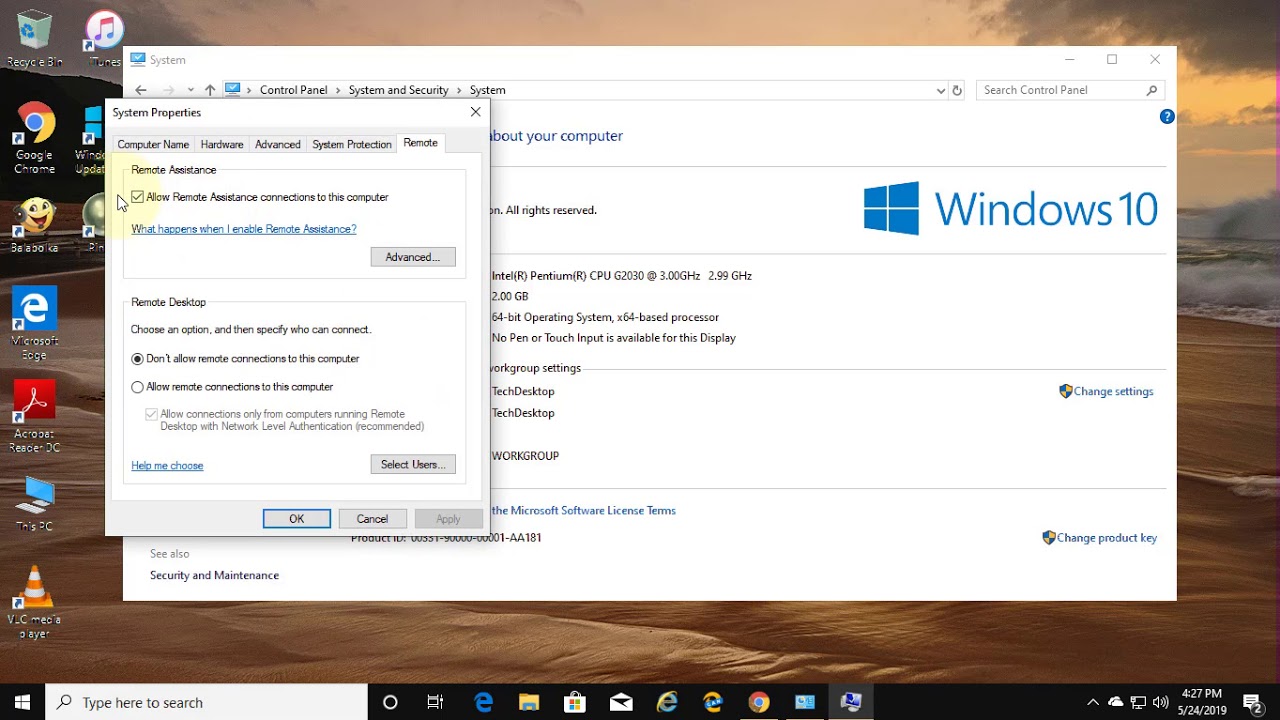The height and width of the screenshot is (720, 1280).
Task: Click the network icon in system tray
Action: 1138,702
